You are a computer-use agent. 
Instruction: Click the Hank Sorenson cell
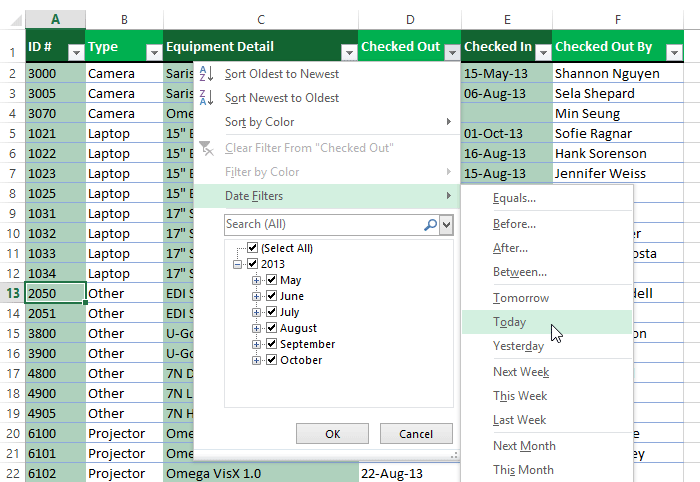[618, 153]
